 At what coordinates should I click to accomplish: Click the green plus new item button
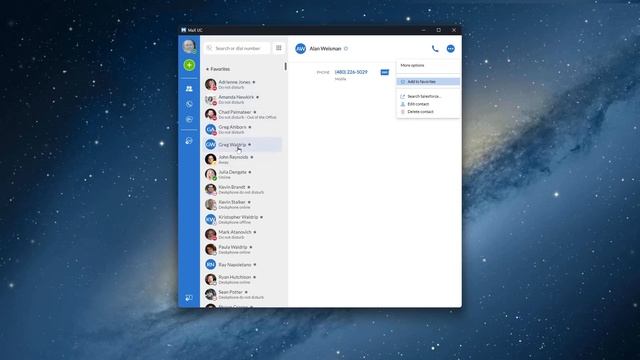coord(189,65)
